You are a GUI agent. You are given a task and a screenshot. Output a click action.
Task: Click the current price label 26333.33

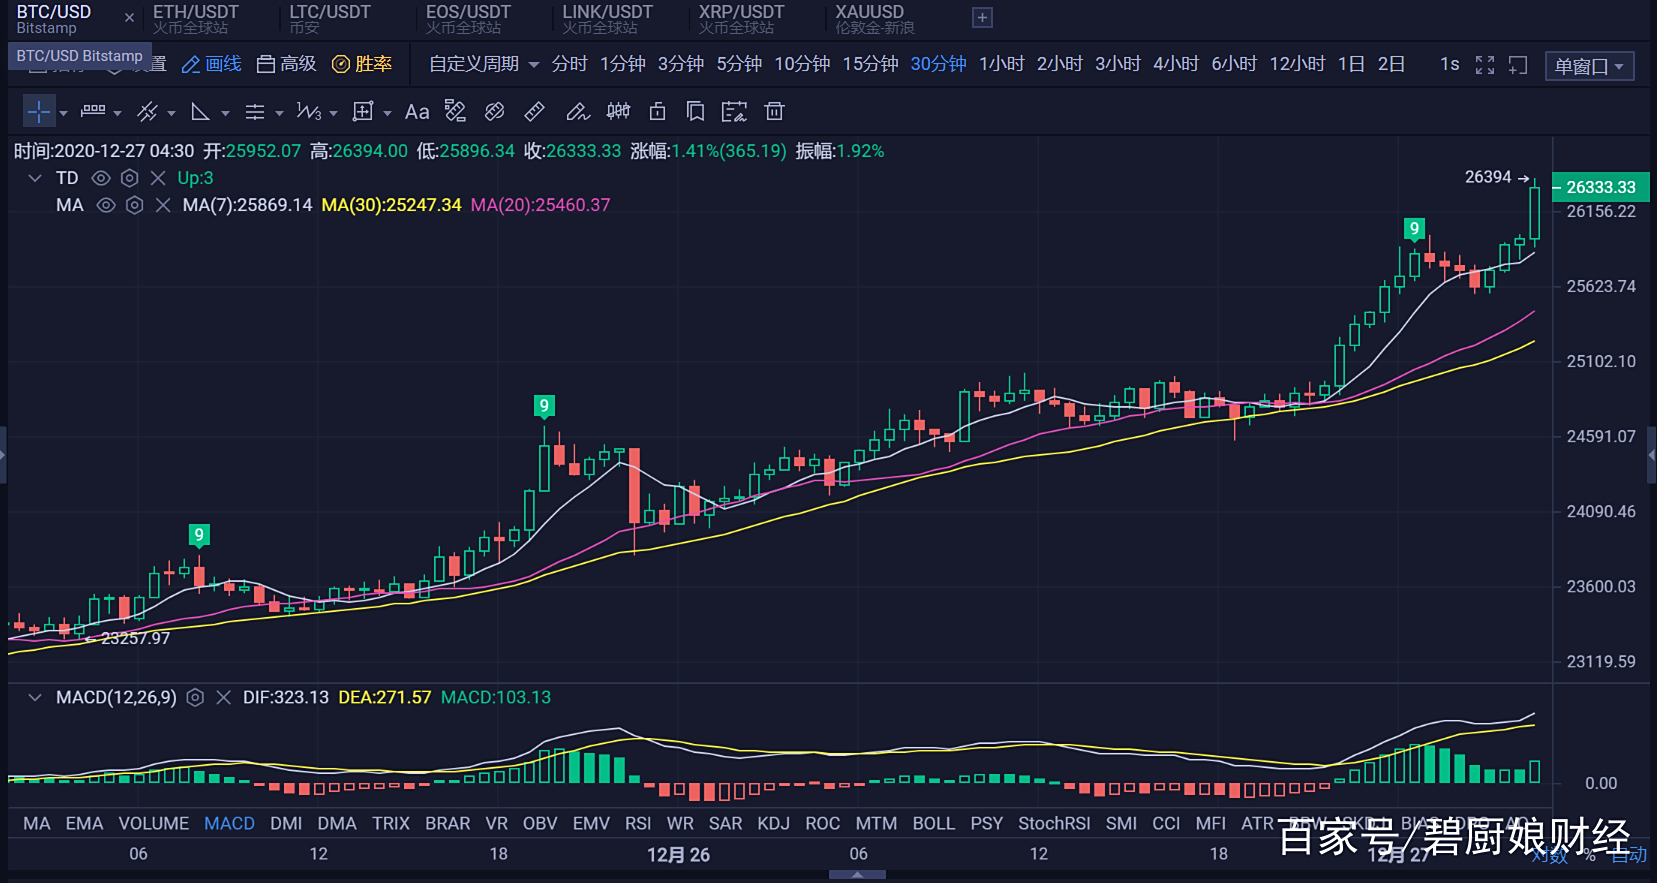click(1600, 187)
